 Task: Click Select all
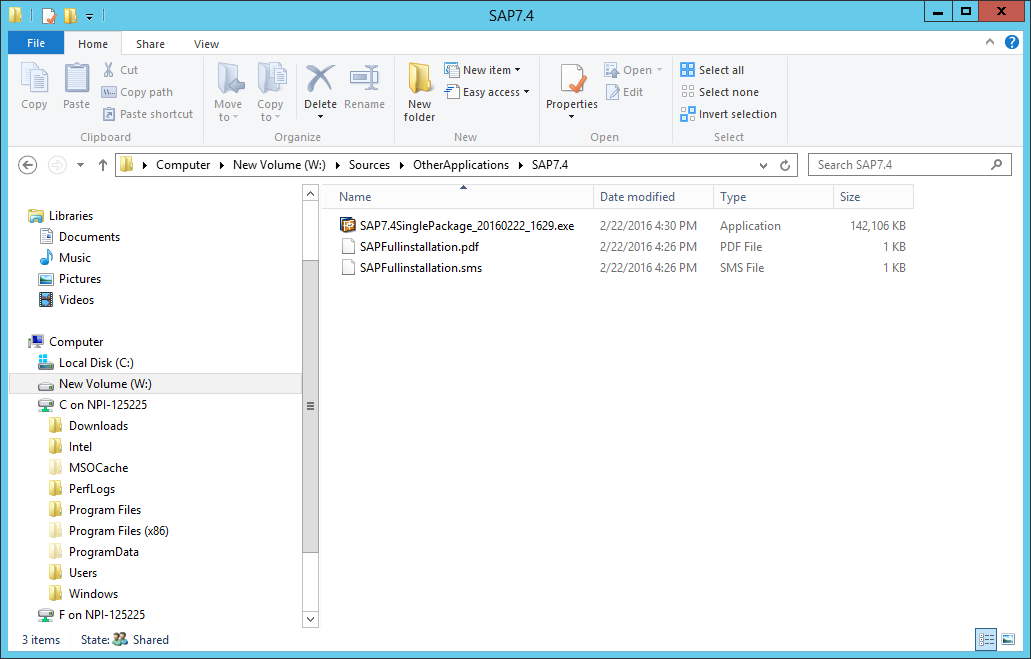tap(713, 70)
